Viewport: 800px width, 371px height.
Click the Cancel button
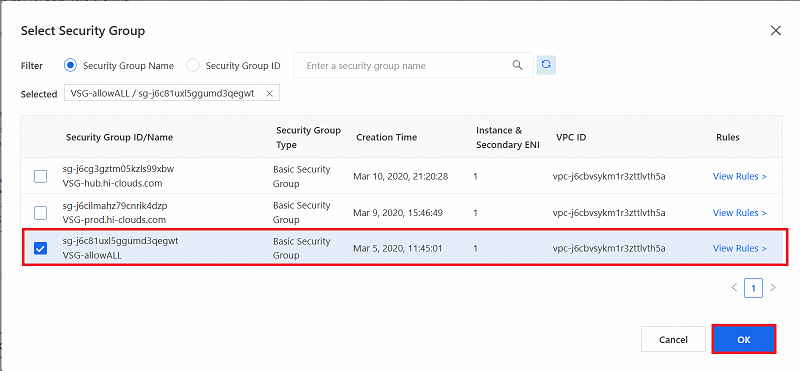pyautogui.click(x=673, y=339)
